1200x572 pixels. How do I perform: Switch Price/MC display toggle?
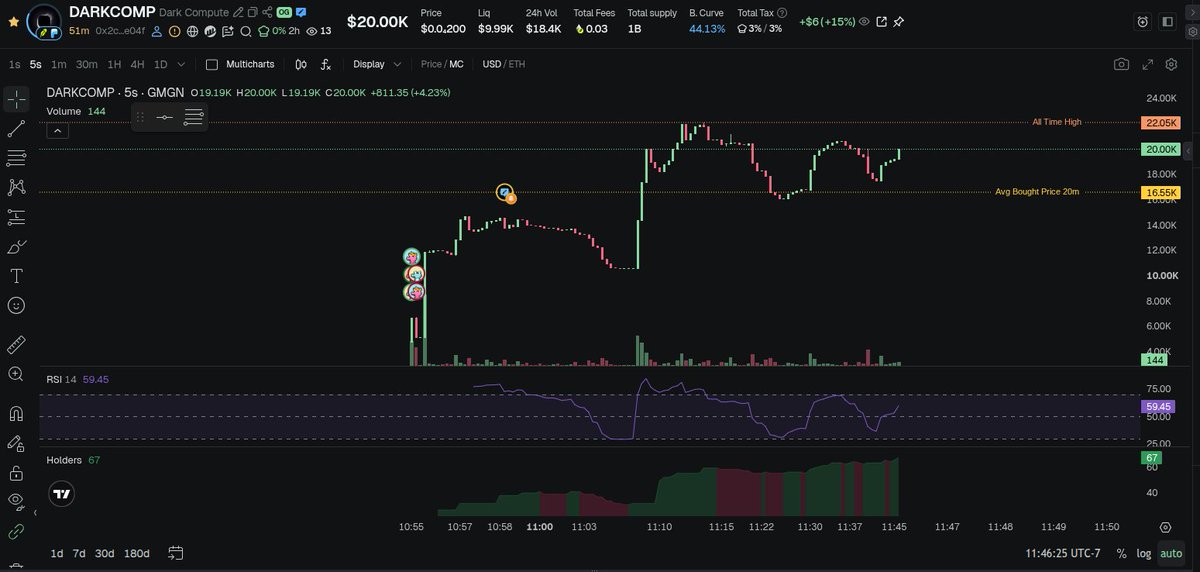(x=442, y=64)
